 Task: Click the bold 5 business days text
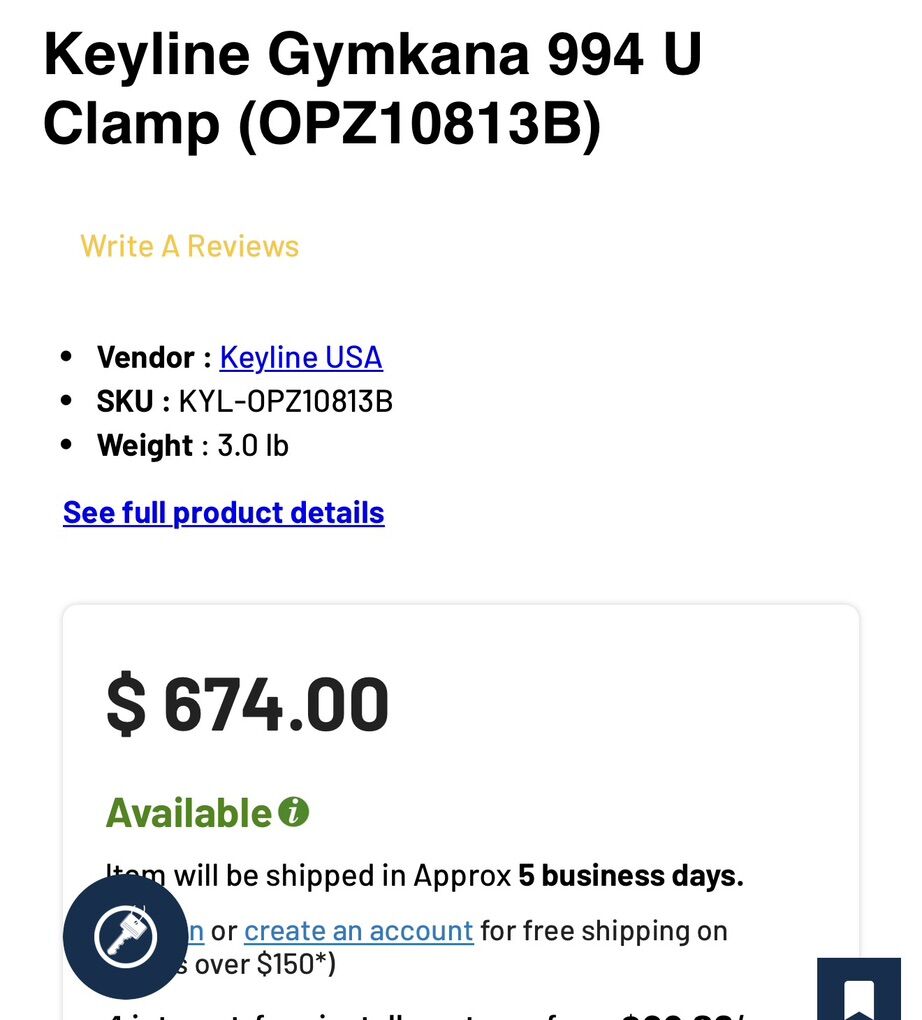point(631,876)
